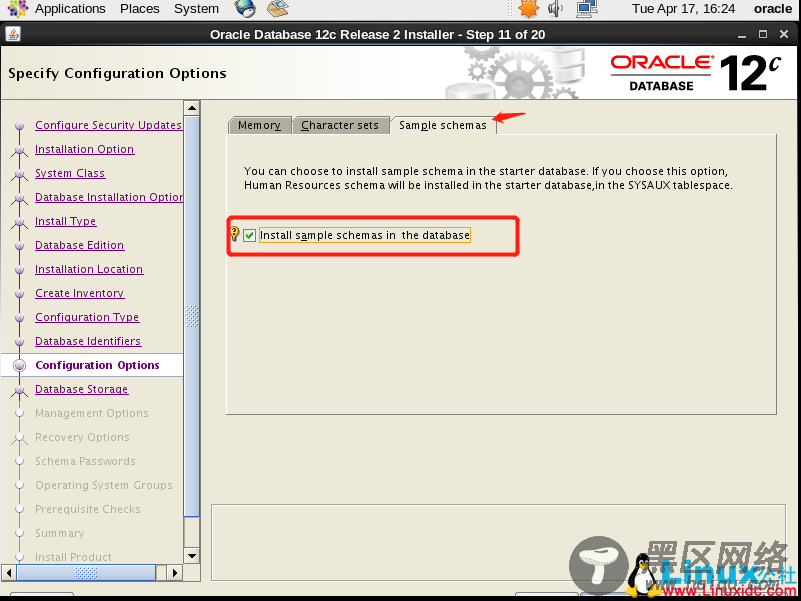Click the greyed Summary step
The height and width of the screenshot is (601, 801).
60,534
